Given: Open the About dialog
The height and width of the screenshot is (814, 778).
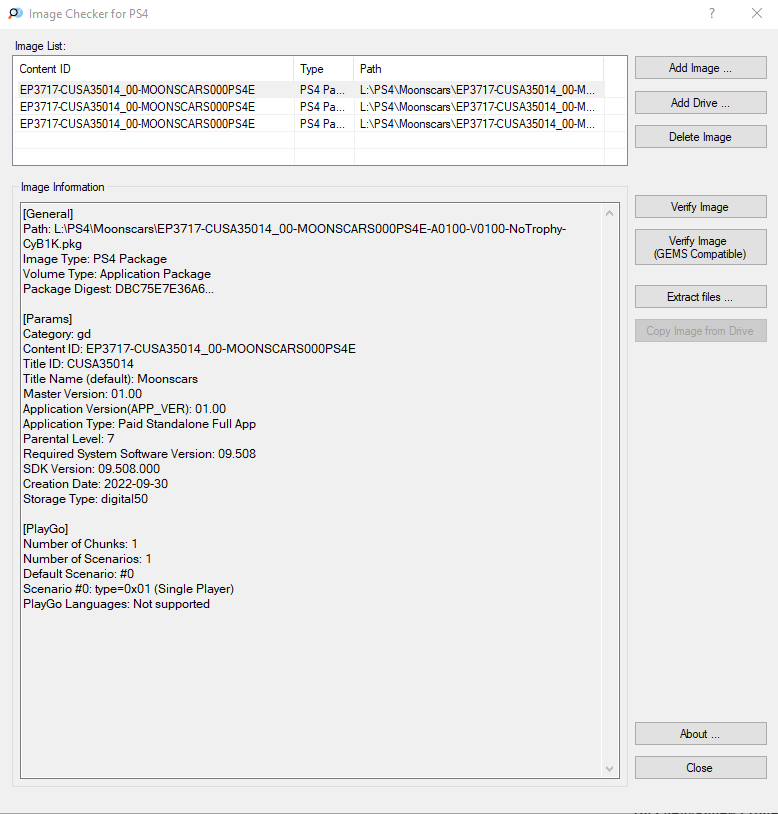Looking at the screenshot, I should [700, 734].
